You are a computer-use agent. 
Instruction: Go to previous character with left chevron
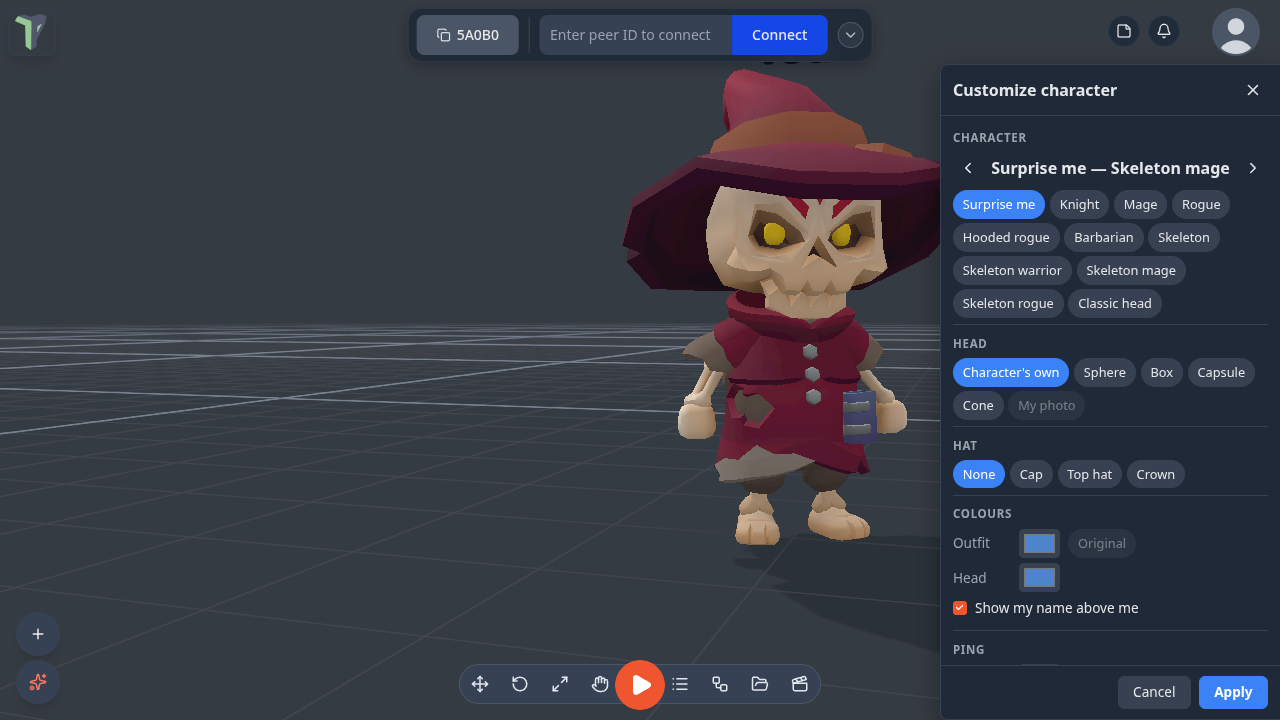[968, 168]
